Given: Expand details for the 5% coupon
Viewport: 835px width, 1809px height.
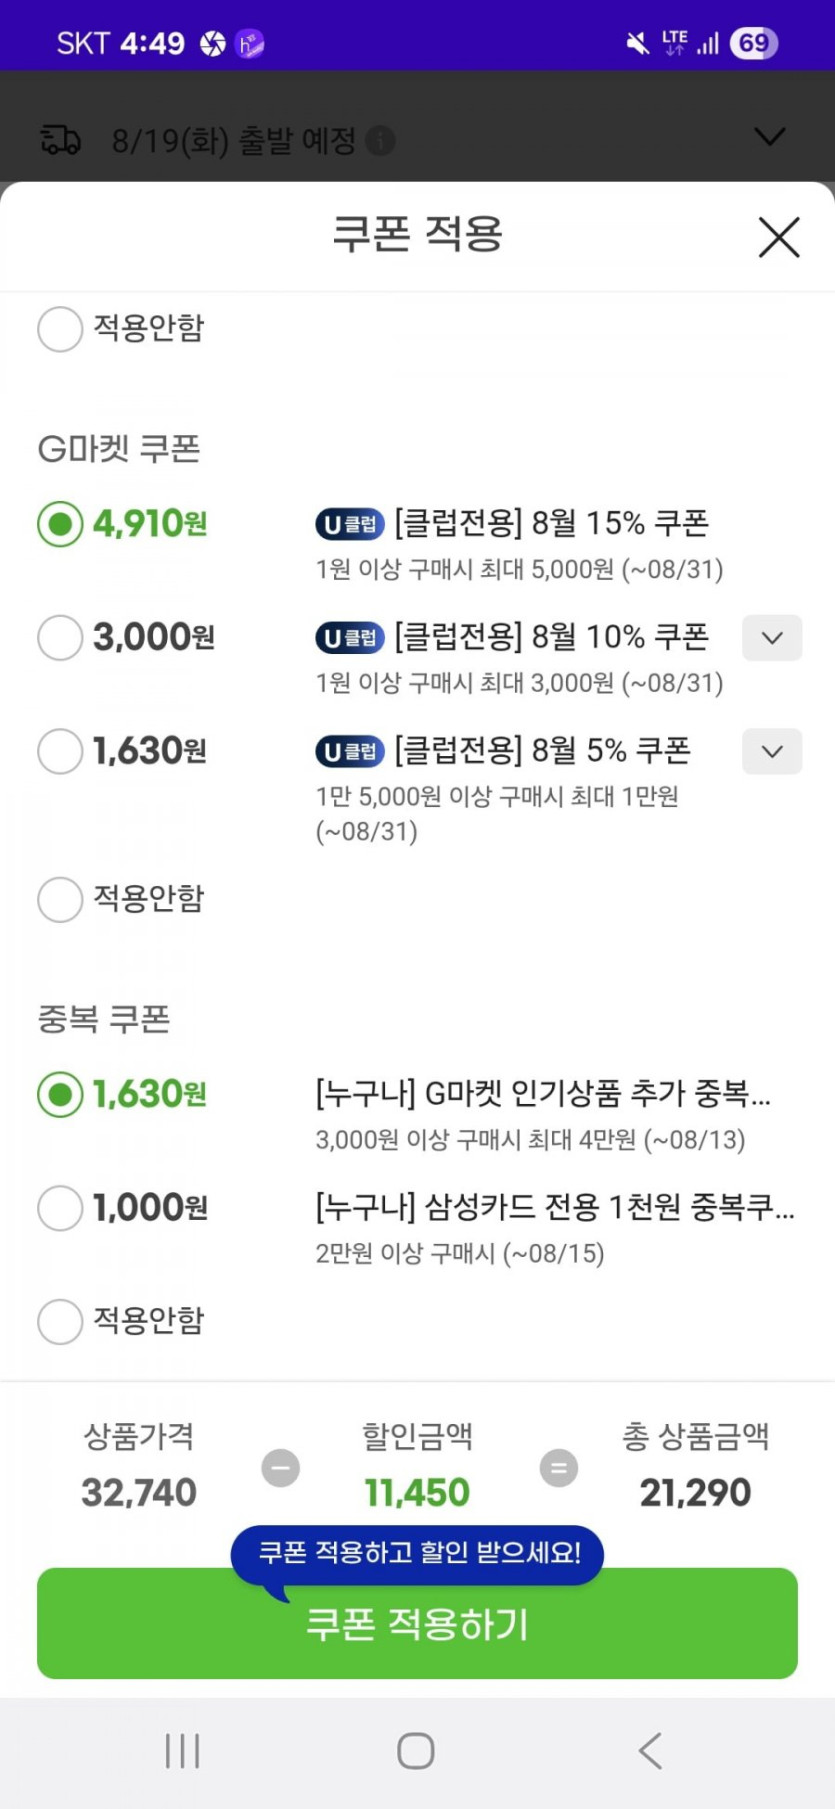Looking at the screenshot, I should tap(771, 752).
